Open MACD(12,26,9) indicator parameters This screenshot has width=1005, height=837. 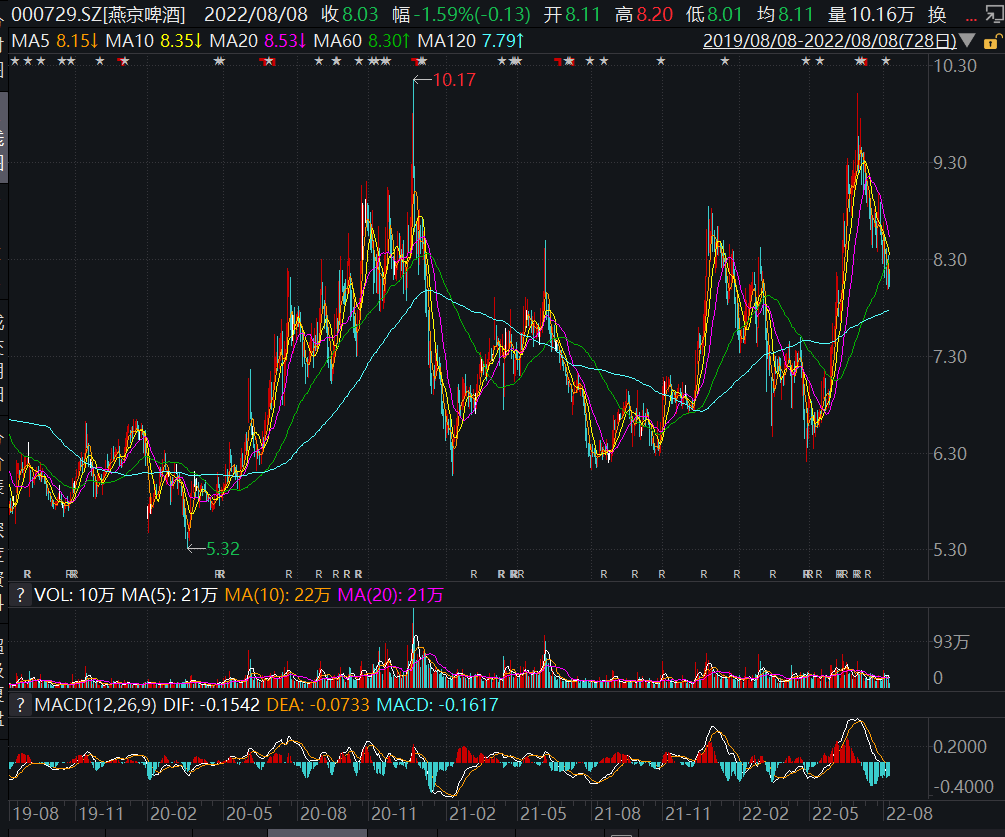(96, 705)
